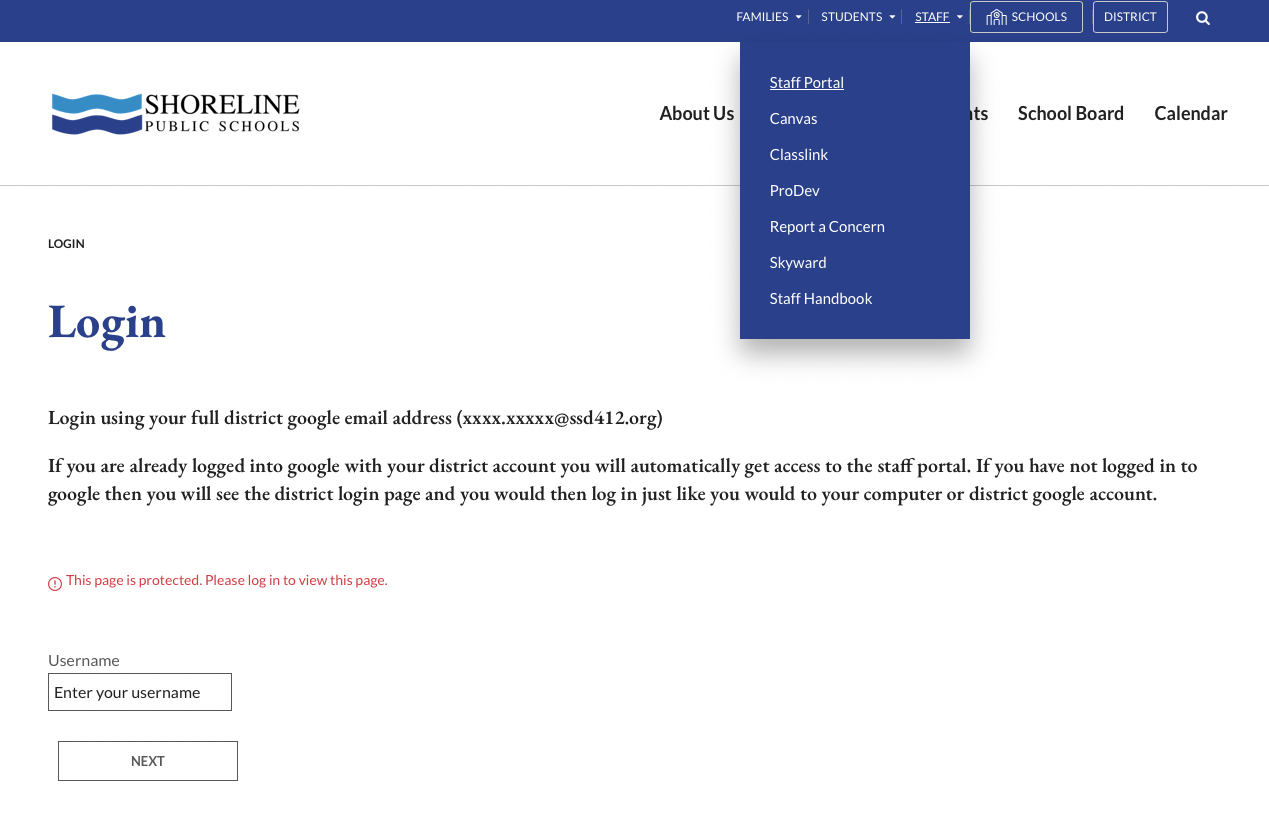Open the Students top menu
Image resolution: width=1269 pixels, height=836 pixels.
click(852, 17)
